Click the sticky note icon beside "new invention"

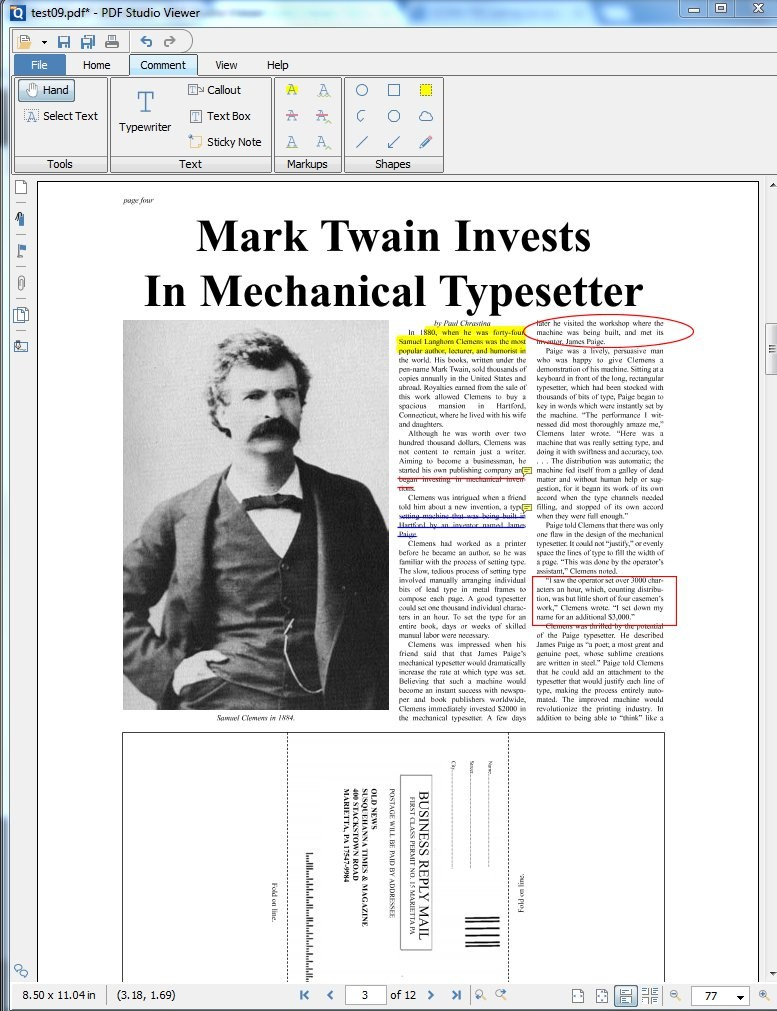point(527,509)
